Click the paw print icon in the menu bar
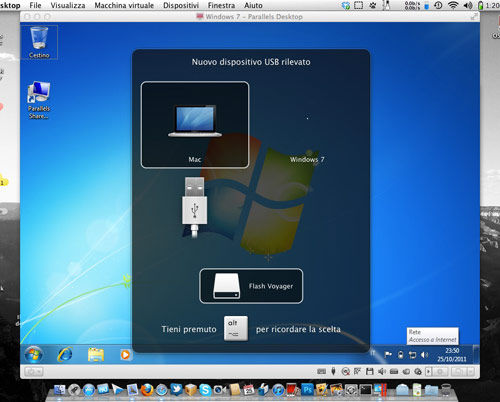This screenshot has height=402, width=500. point(373,5)
